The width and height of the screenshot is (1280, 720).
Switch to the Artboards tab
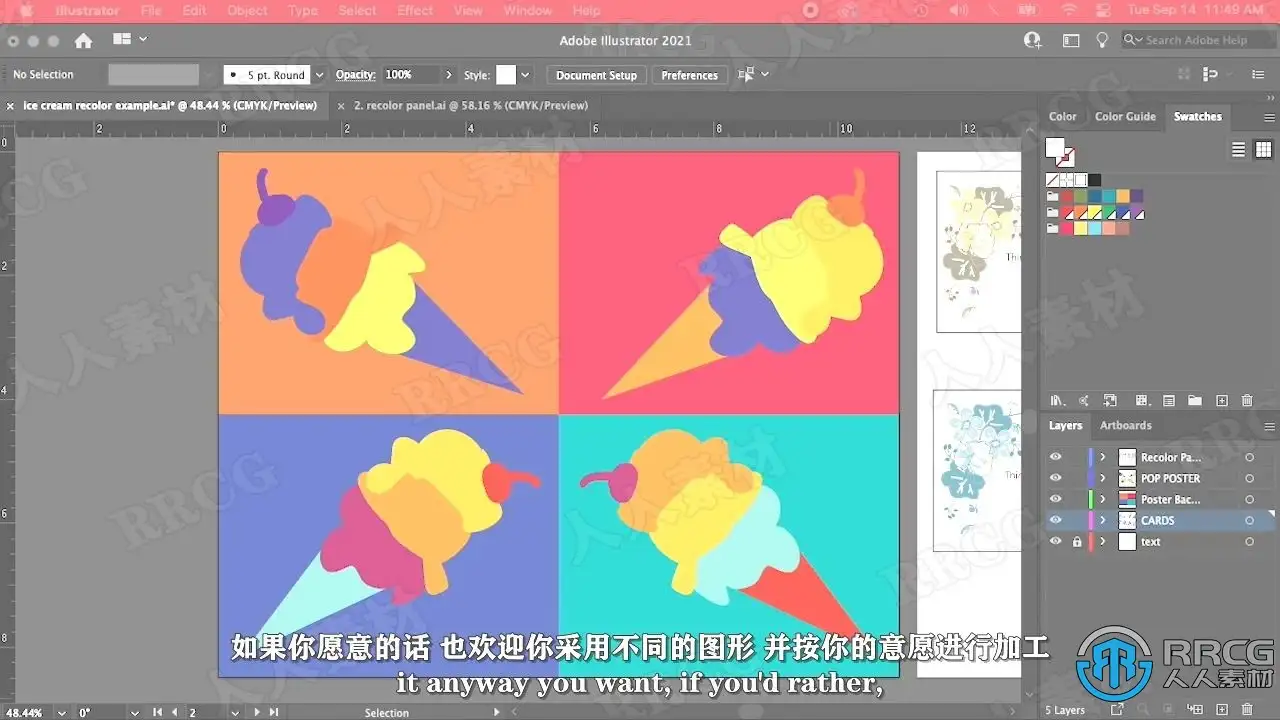1126,426
